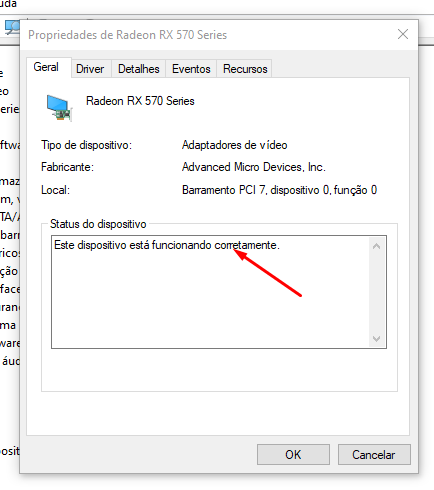
Task: Show the Recursos tab
Action: click(245, 69)
